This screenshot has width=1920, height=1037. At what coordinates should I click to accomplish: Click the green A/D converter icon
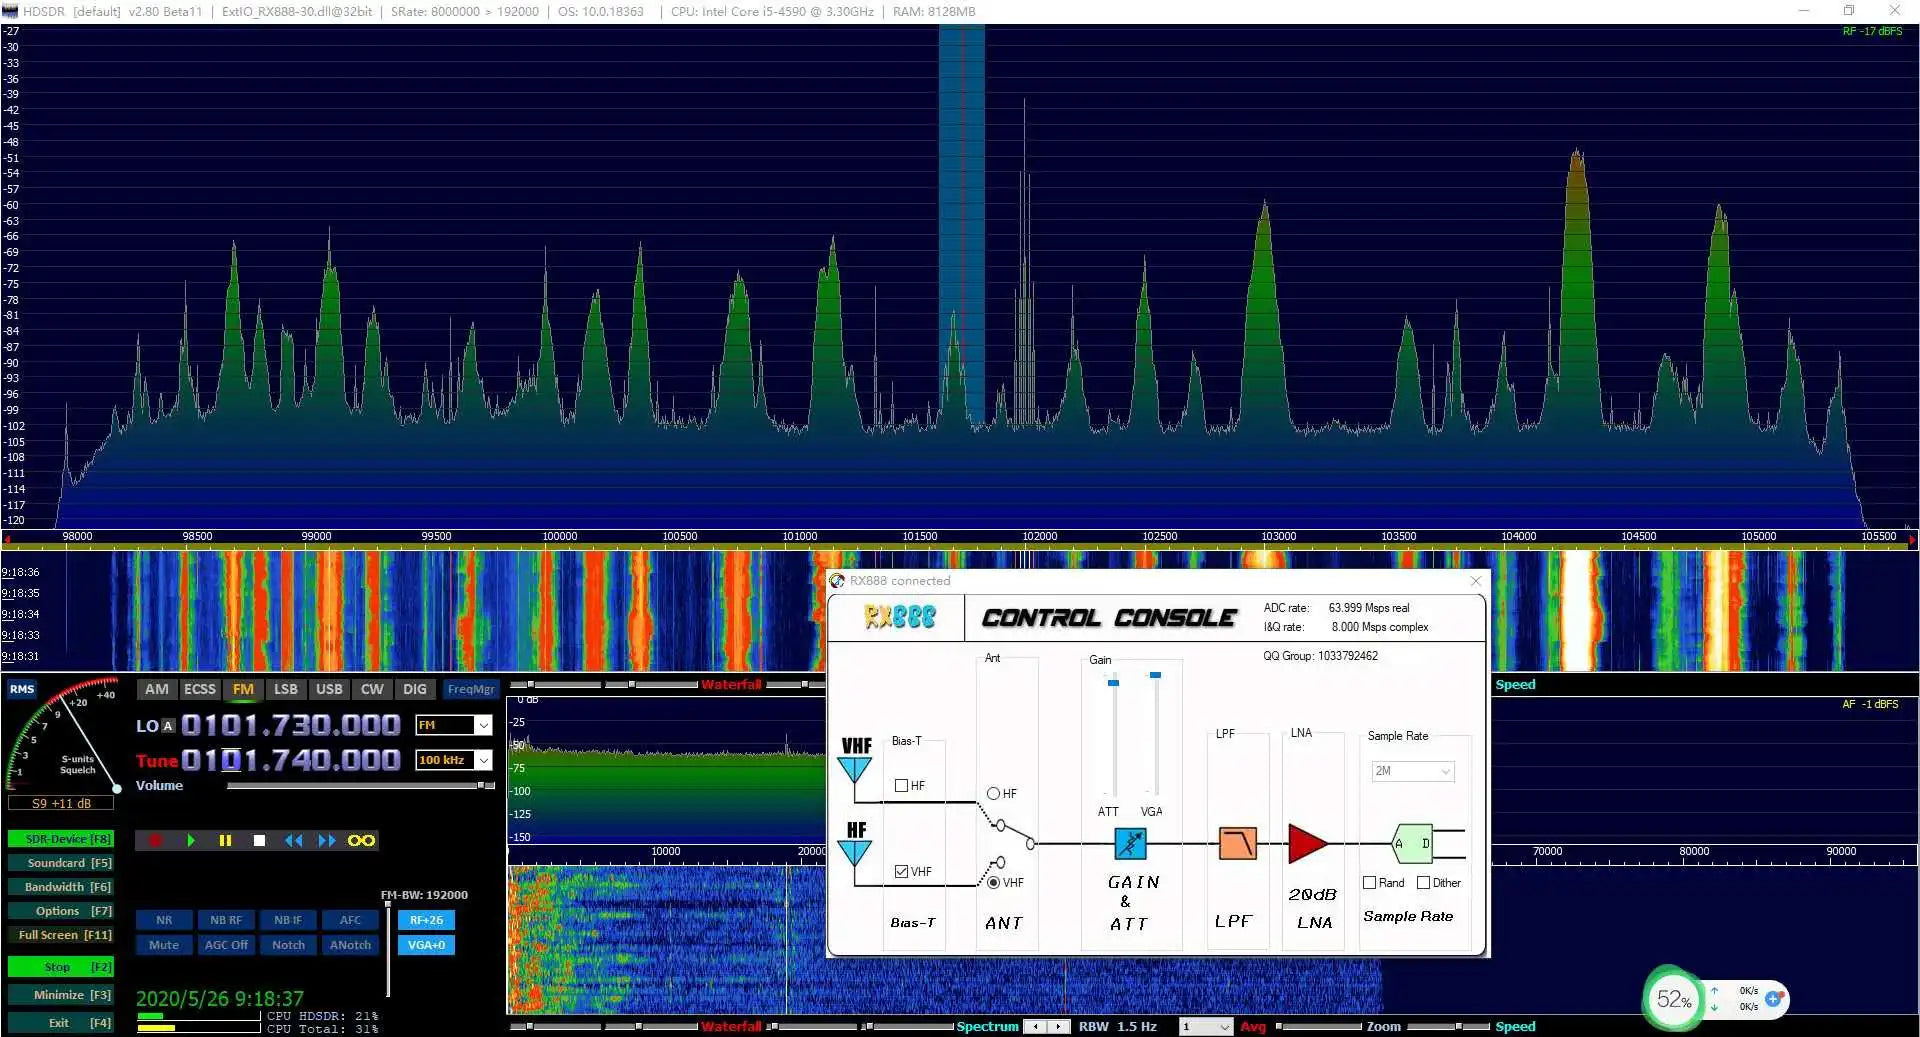1413,844
